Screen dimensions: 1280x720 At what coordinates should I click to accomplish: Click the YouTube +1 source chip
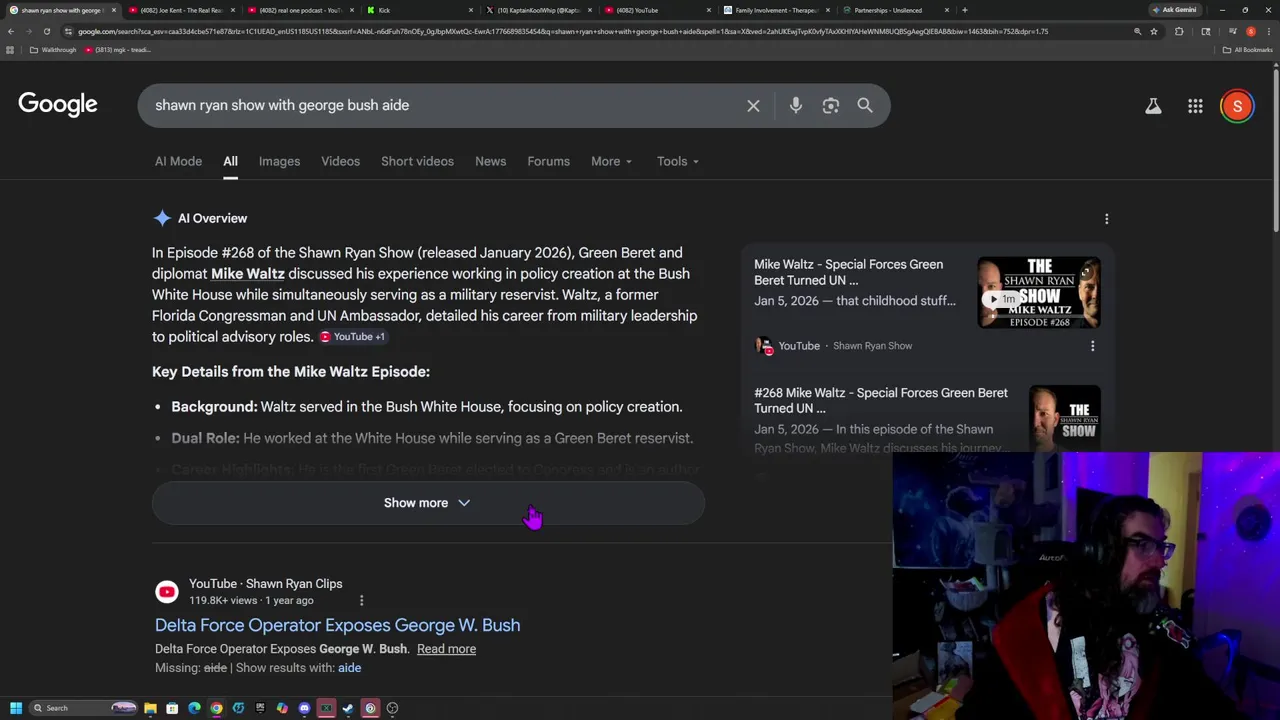(352, 337)
